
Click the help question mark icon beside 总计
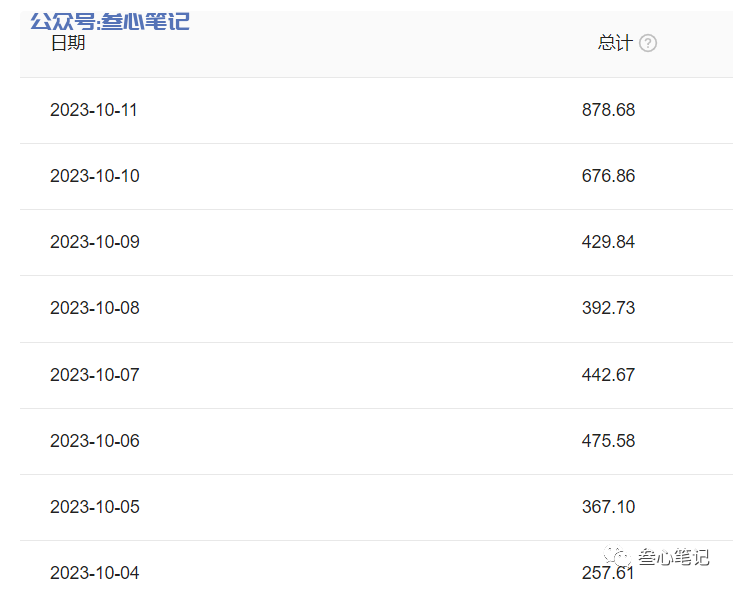[x=647, y=43]
